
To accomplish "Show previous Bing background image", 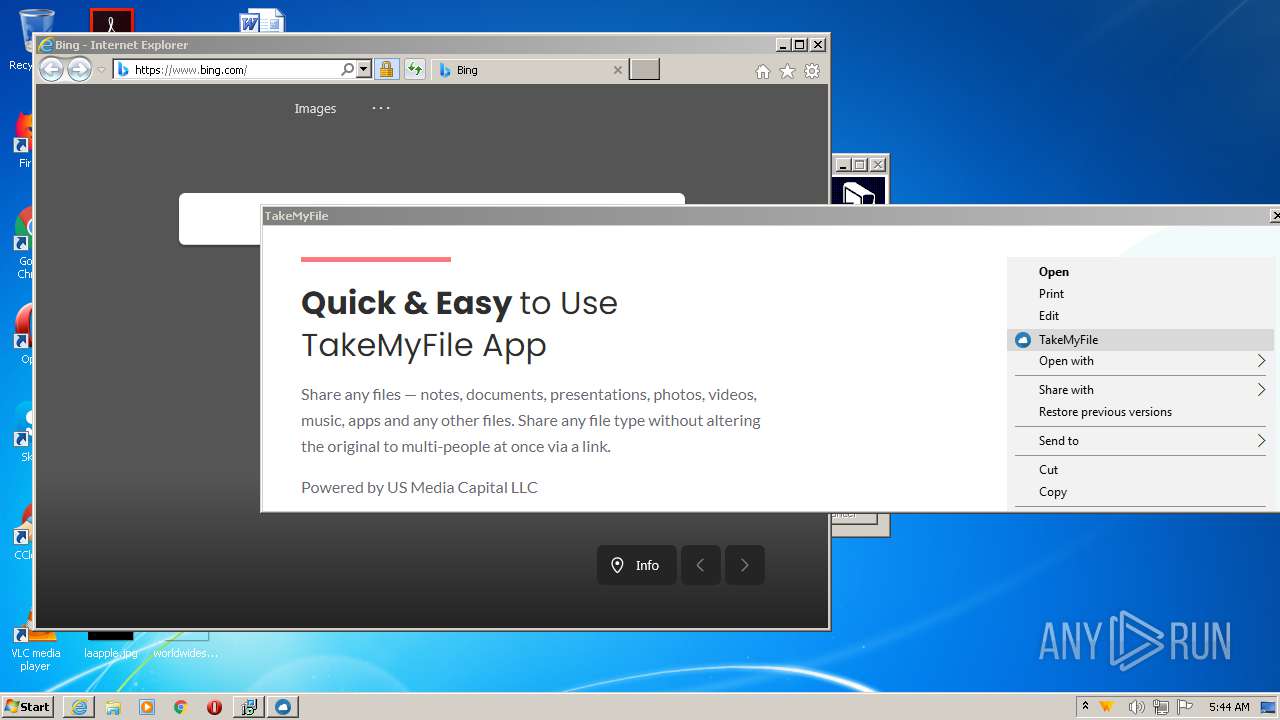I will [701, 565].
